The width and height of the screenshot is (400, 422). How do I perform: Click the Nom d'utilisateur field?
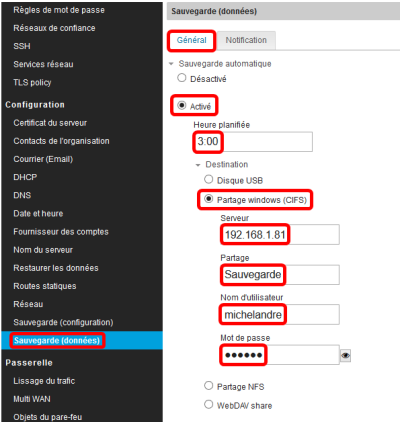[280, 314]
